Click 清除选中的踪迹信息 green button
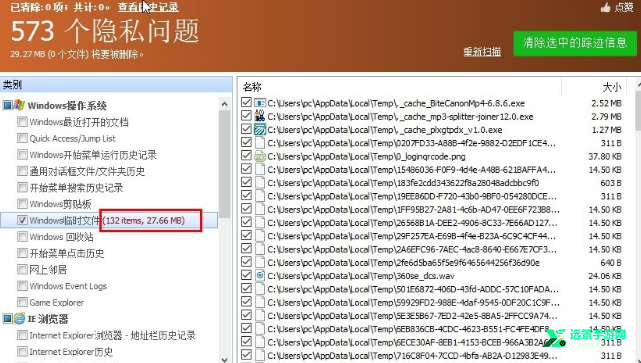The width and height of the screenshot is (641, 363). (574, 43)
